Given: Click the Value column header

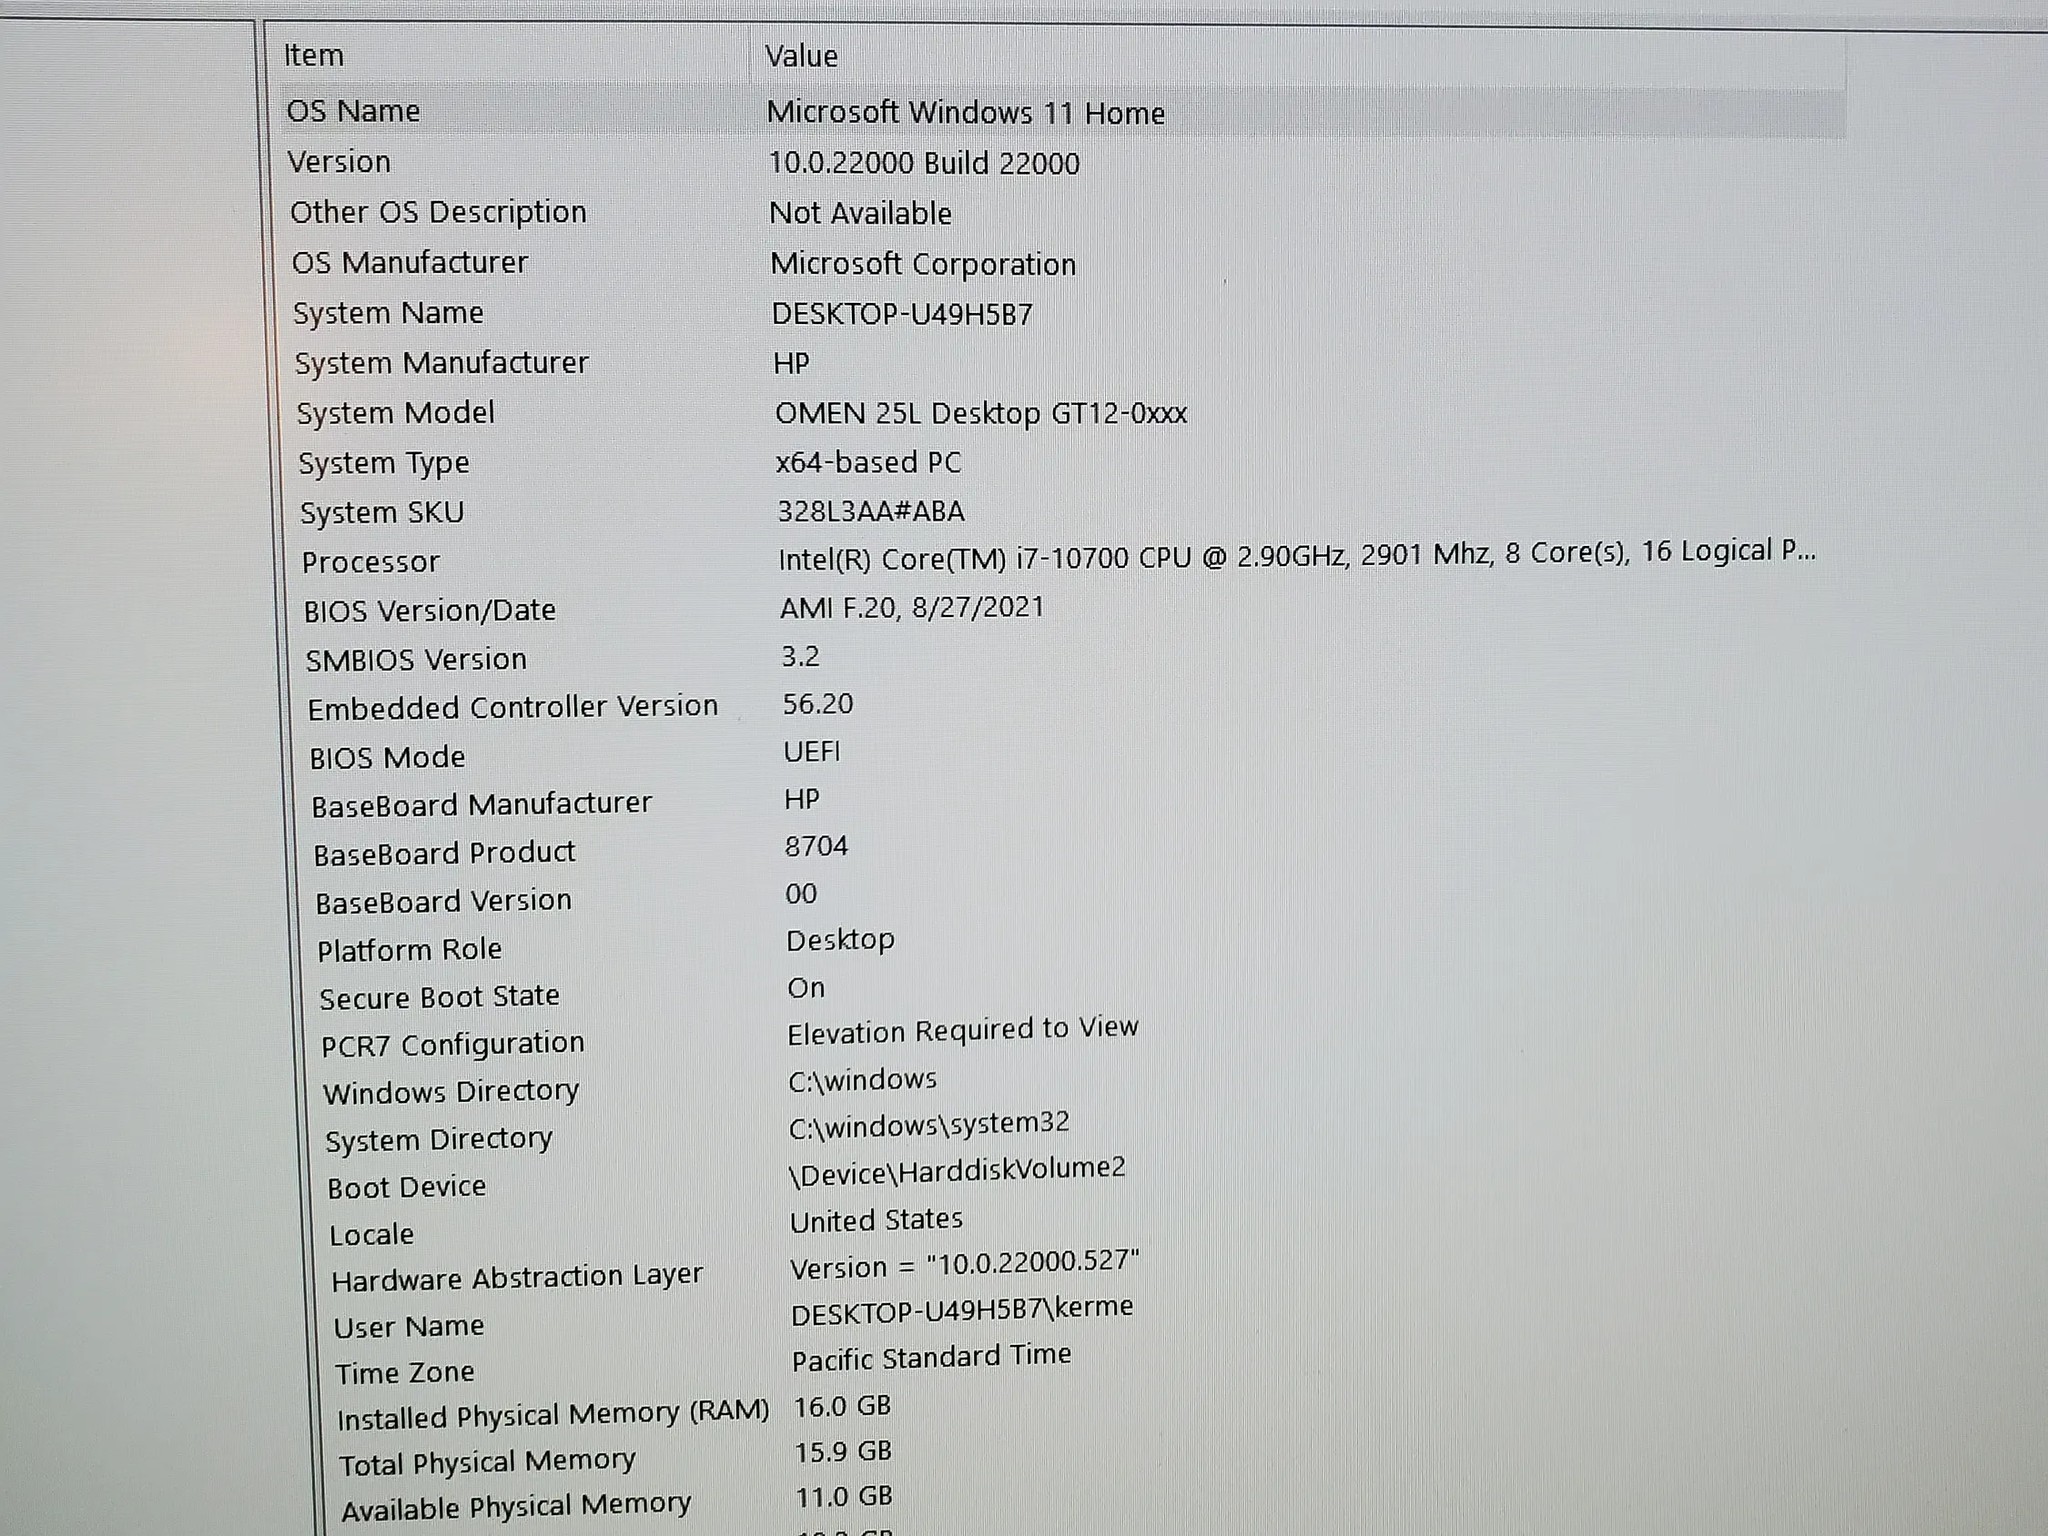Looking at the screenshot, I should tap(800, 56).
